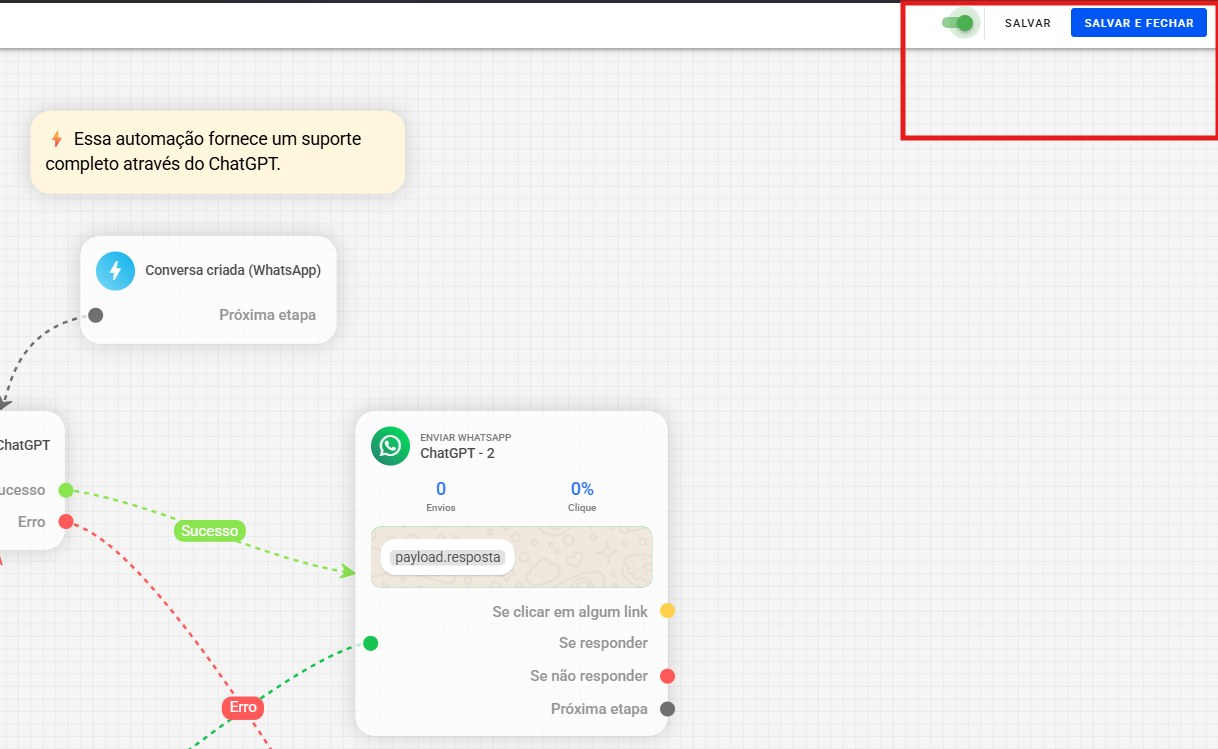This screenshot has height=749, width=1218.
Task: Click the green Sucesso output connector dot
Action: click(66, 490)
